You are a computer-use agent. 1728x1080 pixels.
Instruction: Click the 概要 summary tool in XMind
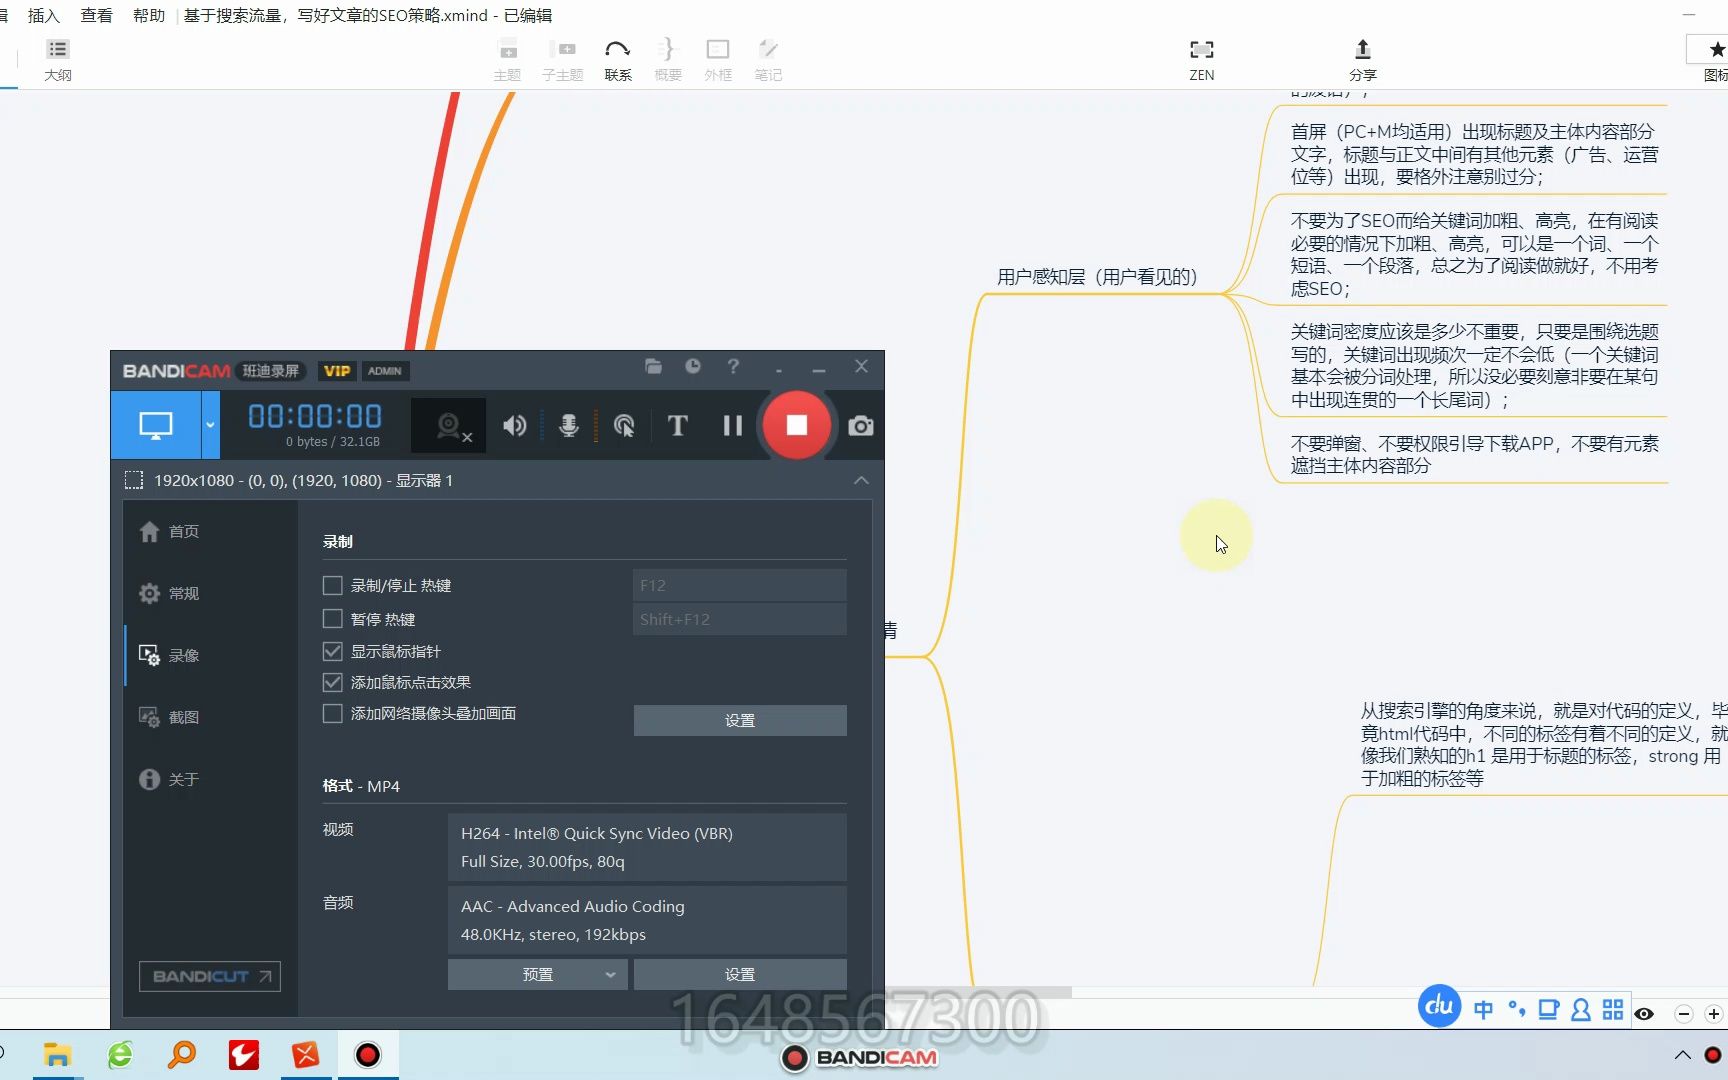click(x=668, y=60)
